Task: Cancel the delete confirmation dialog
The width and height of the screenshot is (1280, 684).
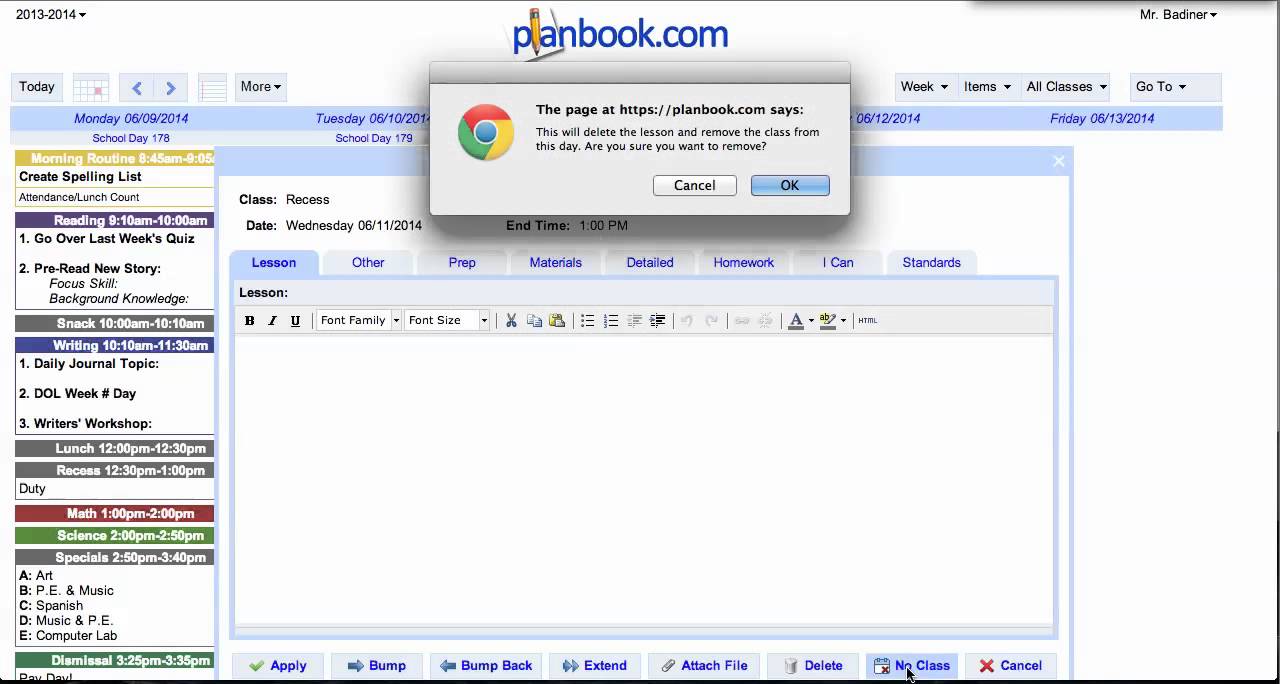Action: 695,185
